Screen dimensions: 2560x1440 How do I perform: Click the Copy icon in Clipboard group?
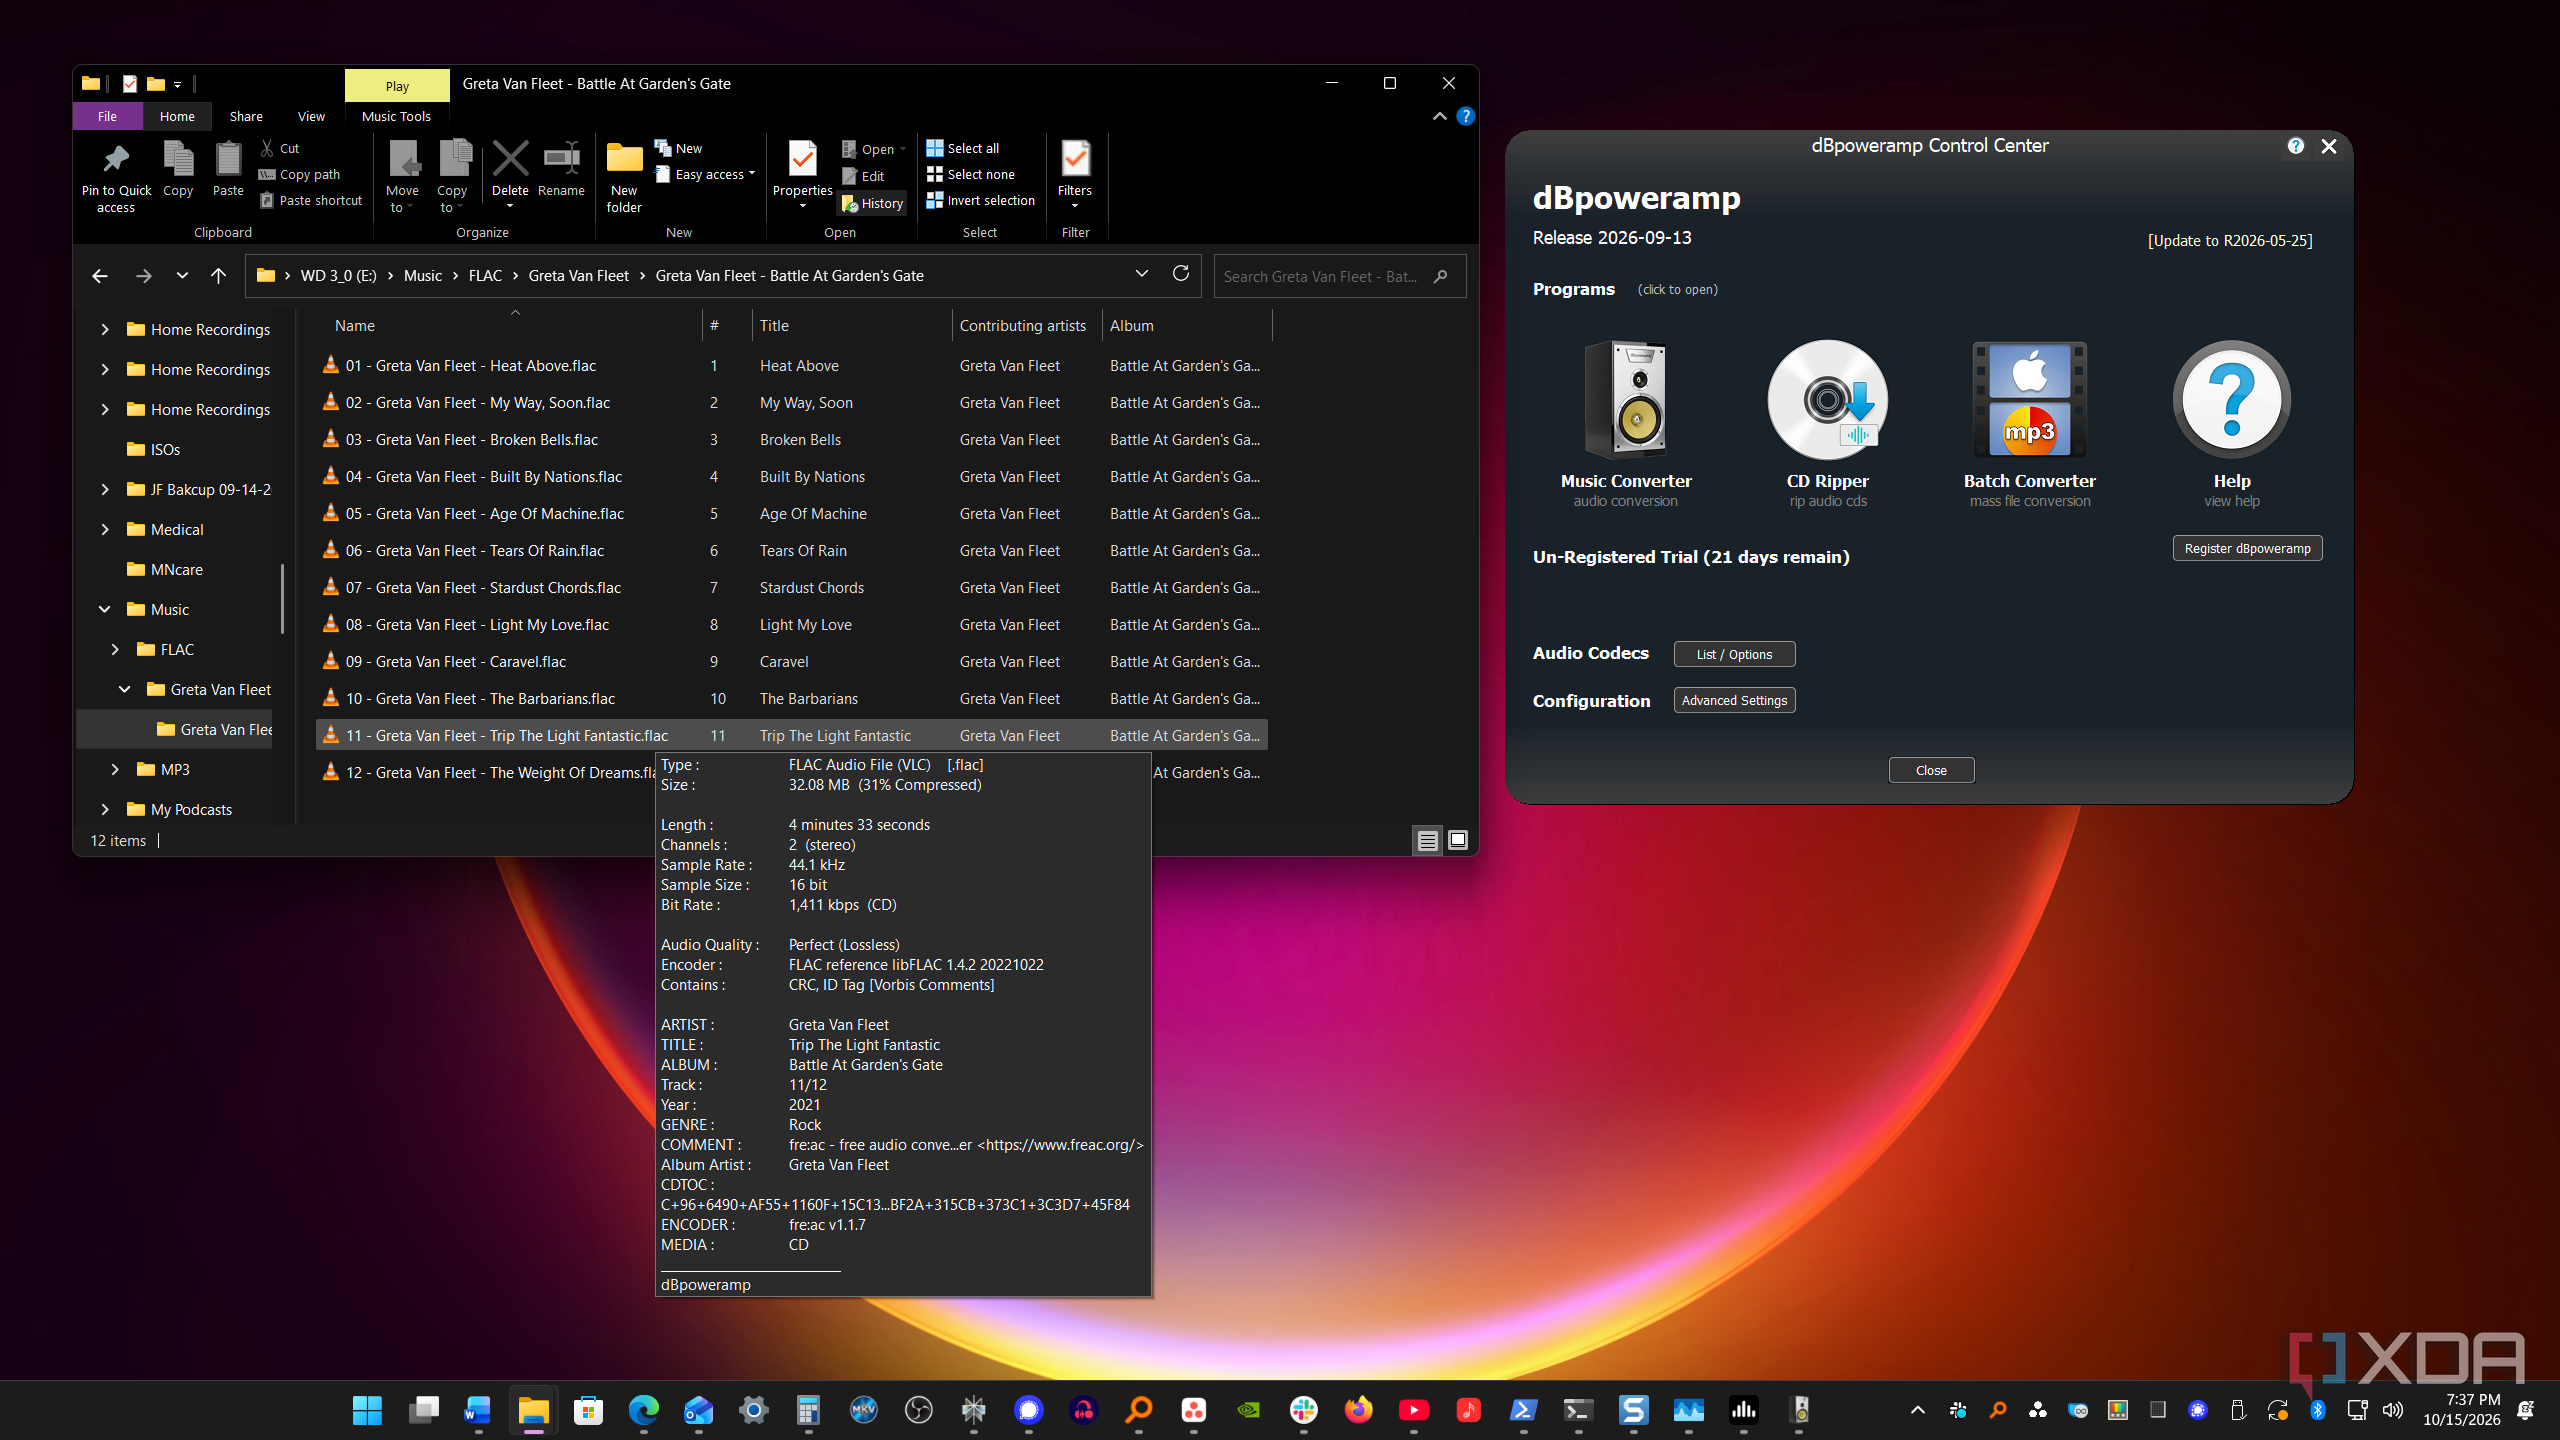coord(178,160)
